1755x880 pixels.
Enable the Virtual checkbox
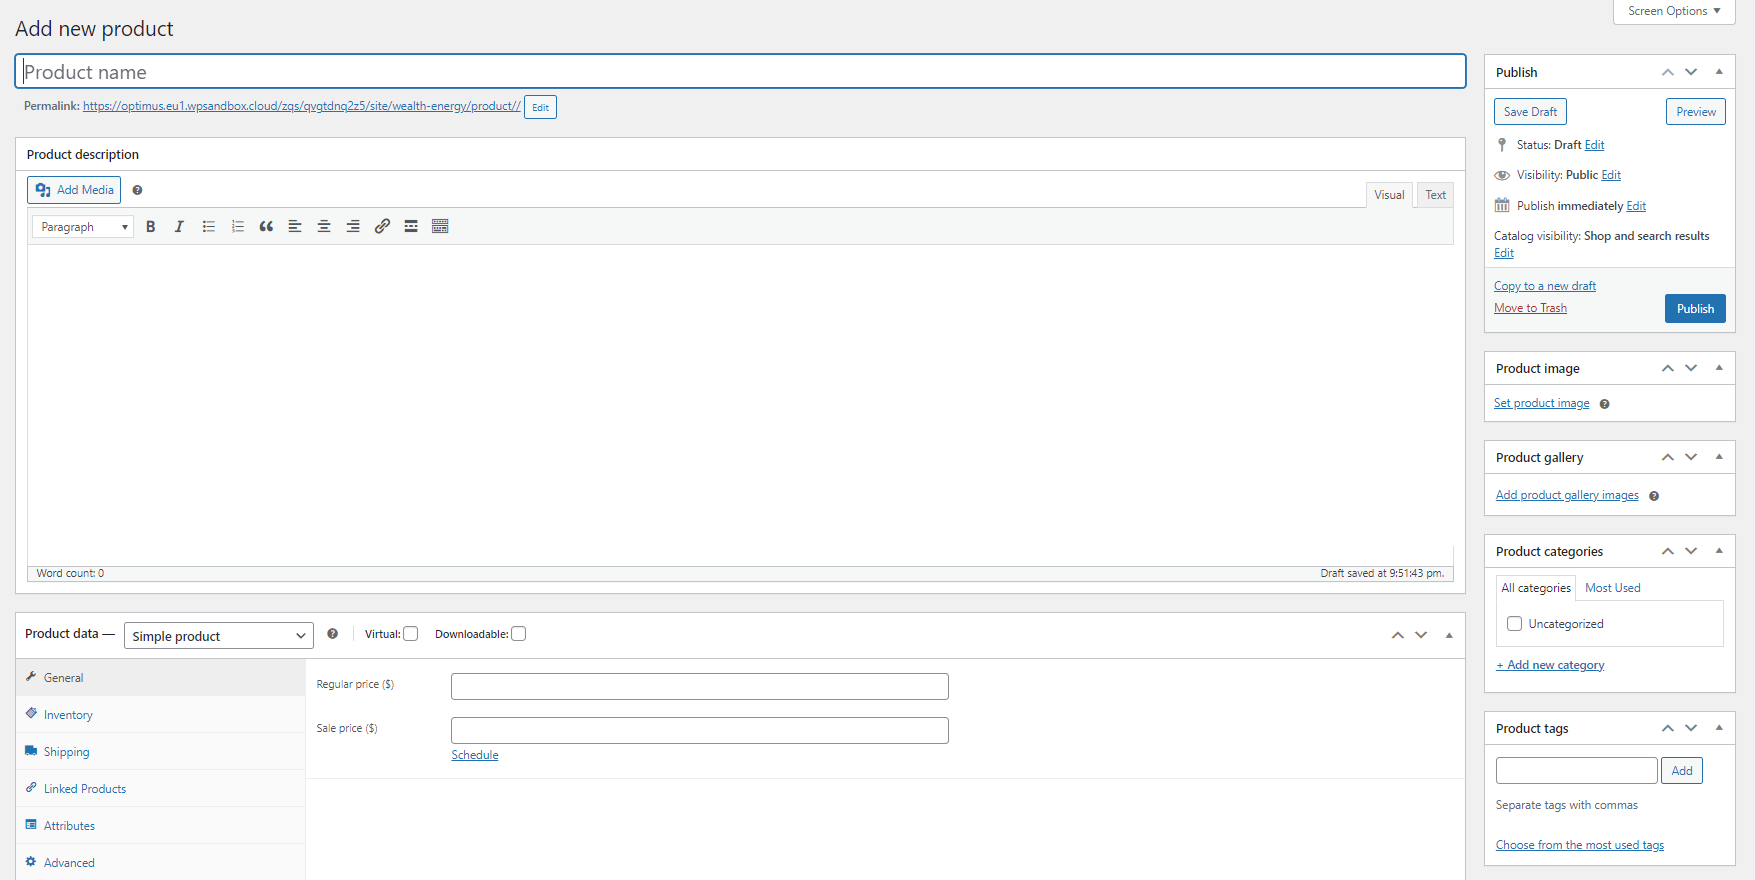point(411,634)
